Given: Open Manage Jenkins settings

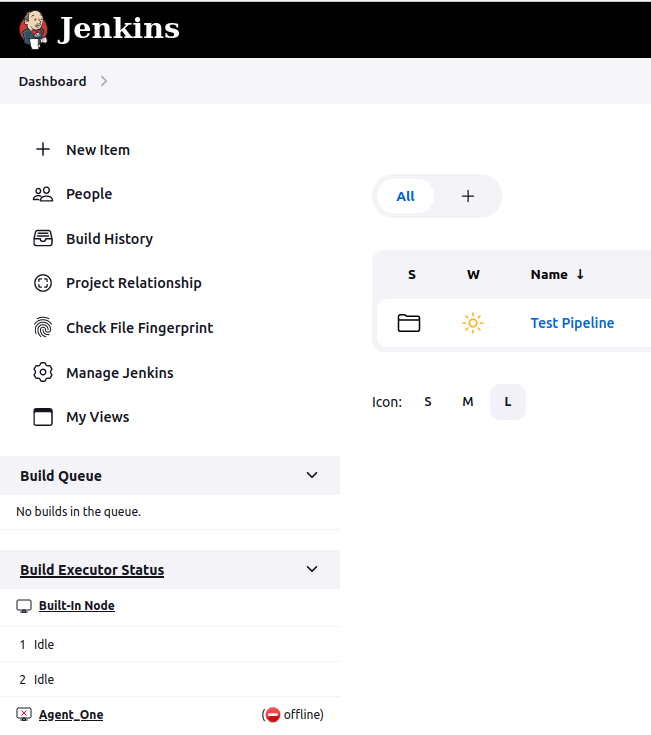Looking at the screenshot, I should pyautogui.click(x=120, y=373).
